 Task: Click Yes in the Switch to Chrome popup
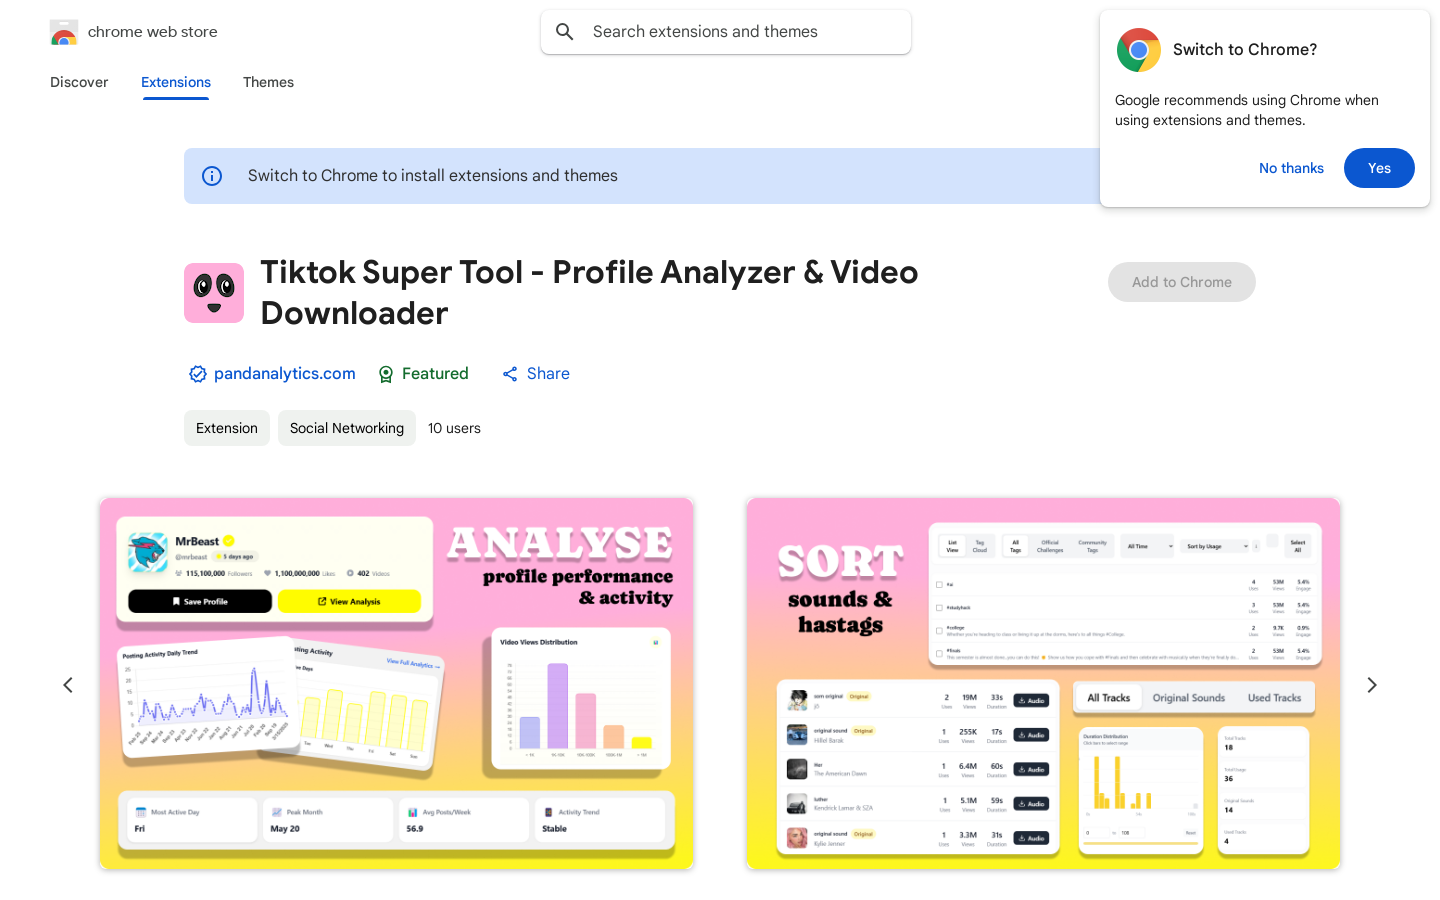click(1379, 168)
